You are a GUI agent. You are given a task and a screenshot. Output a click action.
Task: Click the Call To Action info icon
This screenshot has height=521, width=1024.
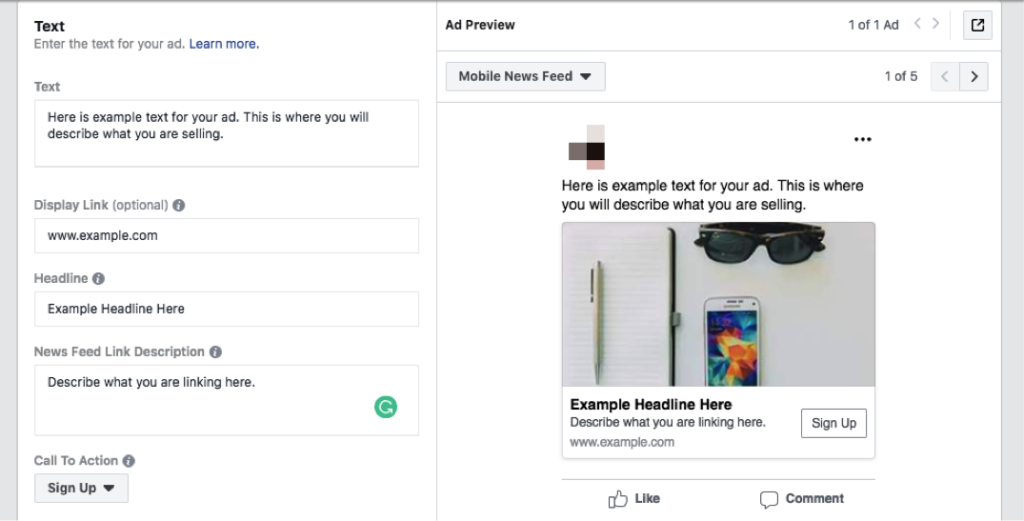coord(129,461)
